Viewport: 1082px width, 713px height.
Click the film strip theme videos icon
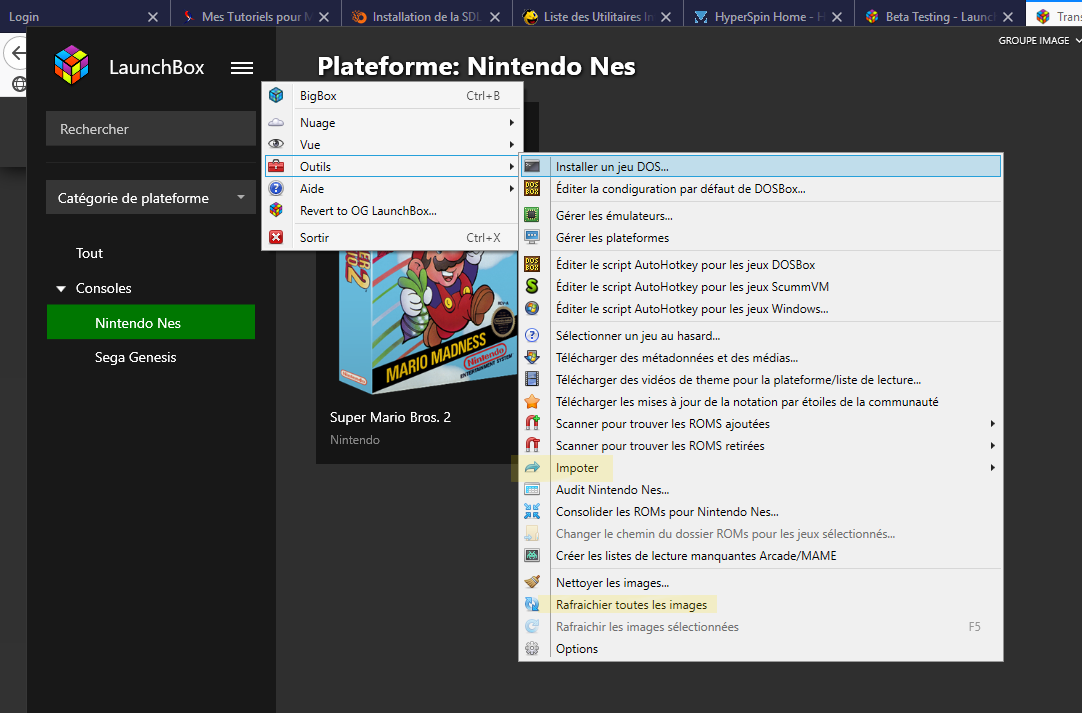(x=532, y=379)
